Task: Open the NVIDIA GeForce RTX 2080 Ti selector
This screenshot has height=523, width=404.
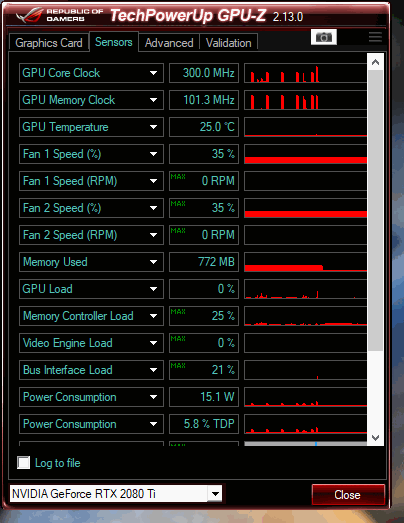Action: pos(116,493)
